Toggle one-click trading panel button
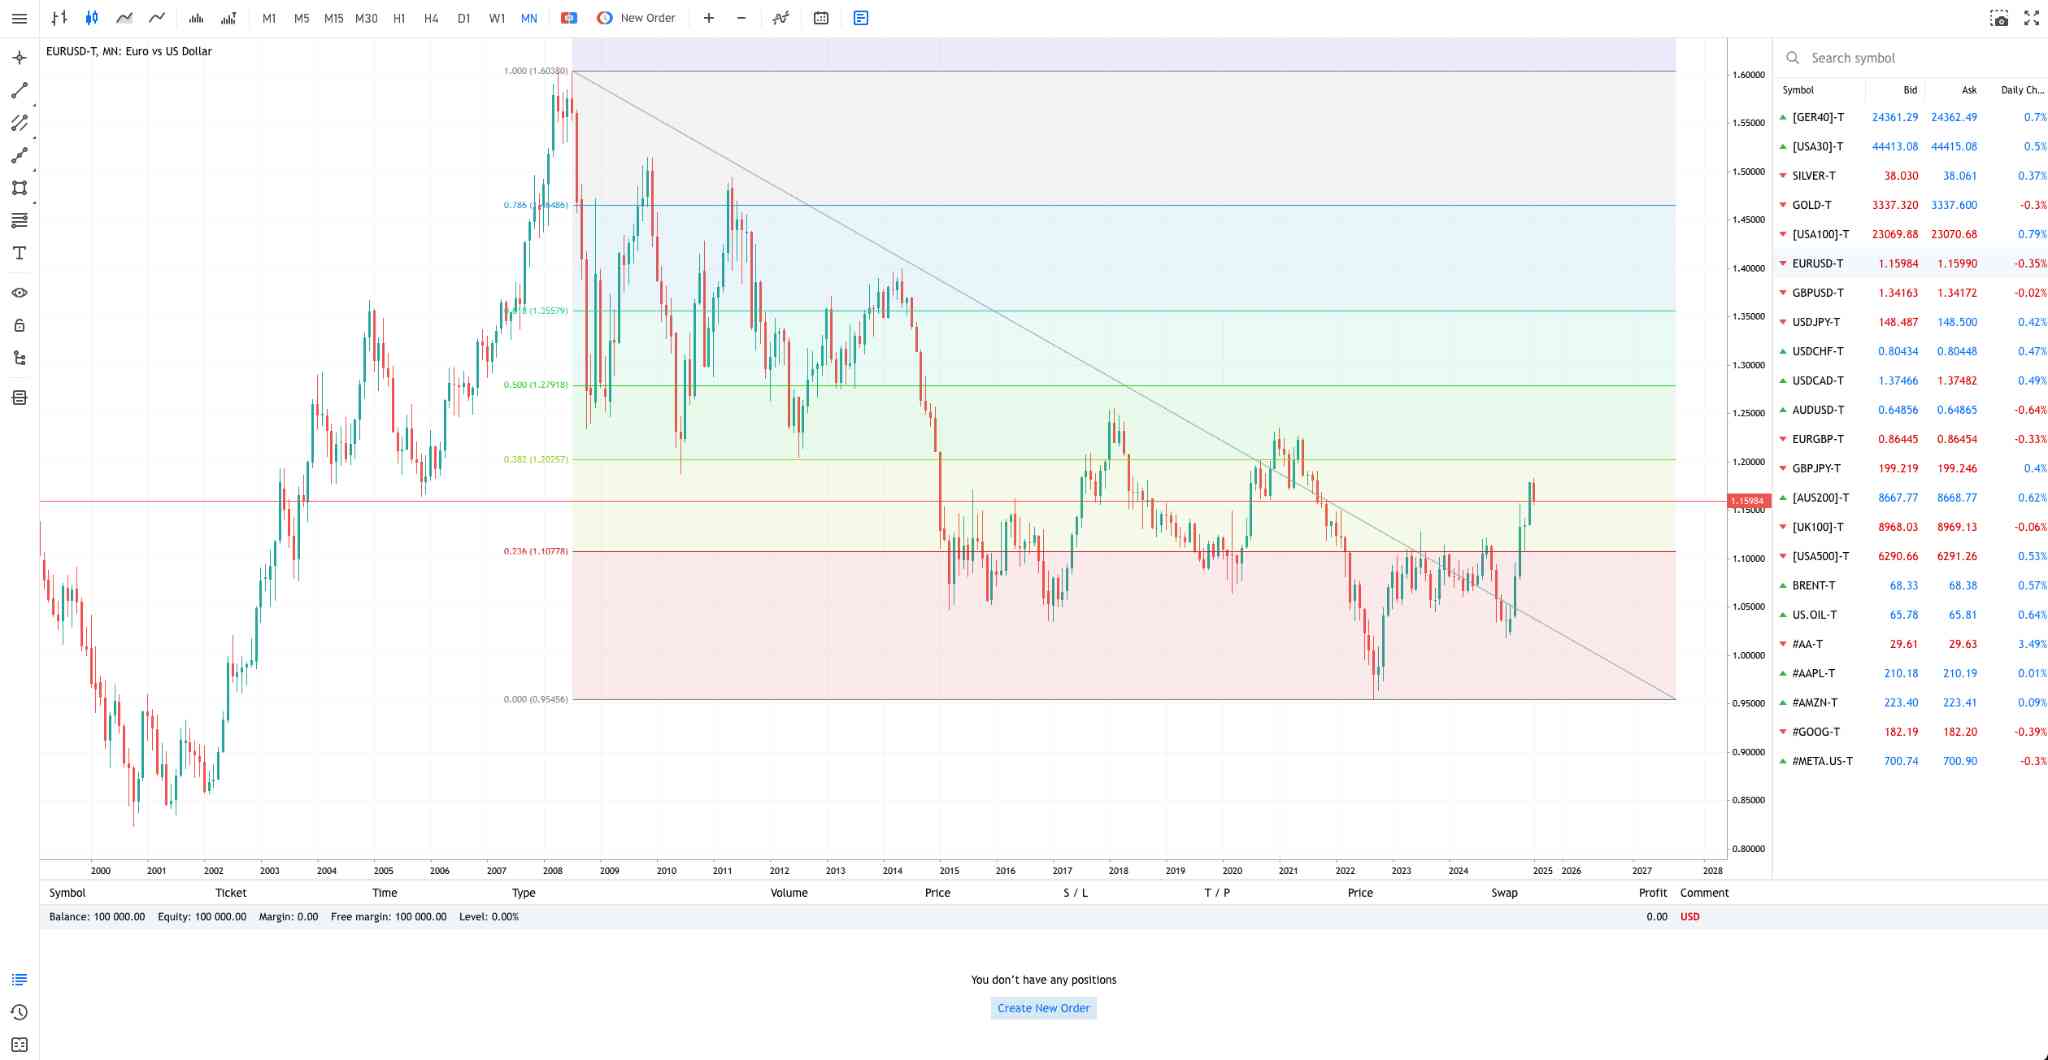The height and width of the screenshot is (1060, 2048). pyautogui.click(x=569, y=18)
